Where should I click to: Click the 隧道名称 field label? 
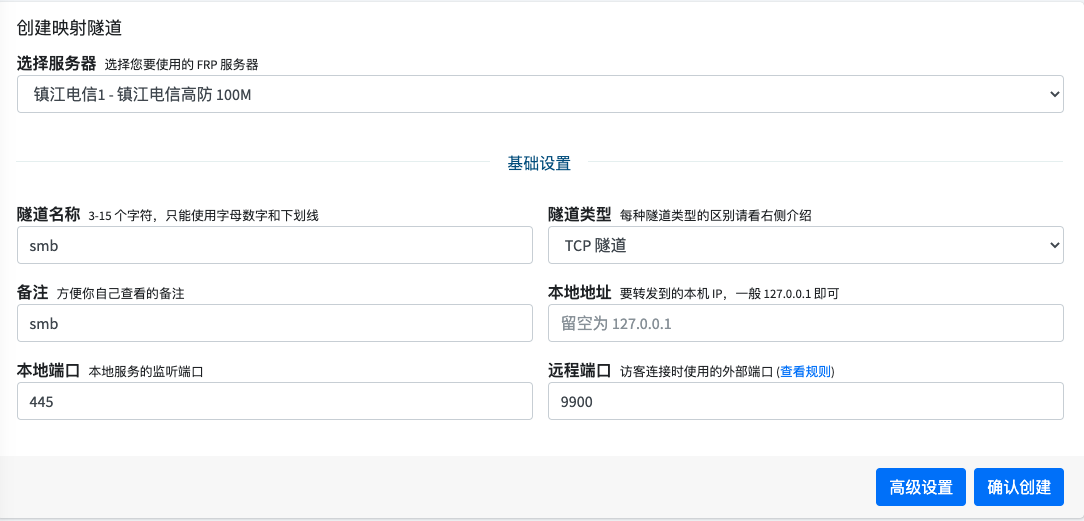(x=48, y=215)
